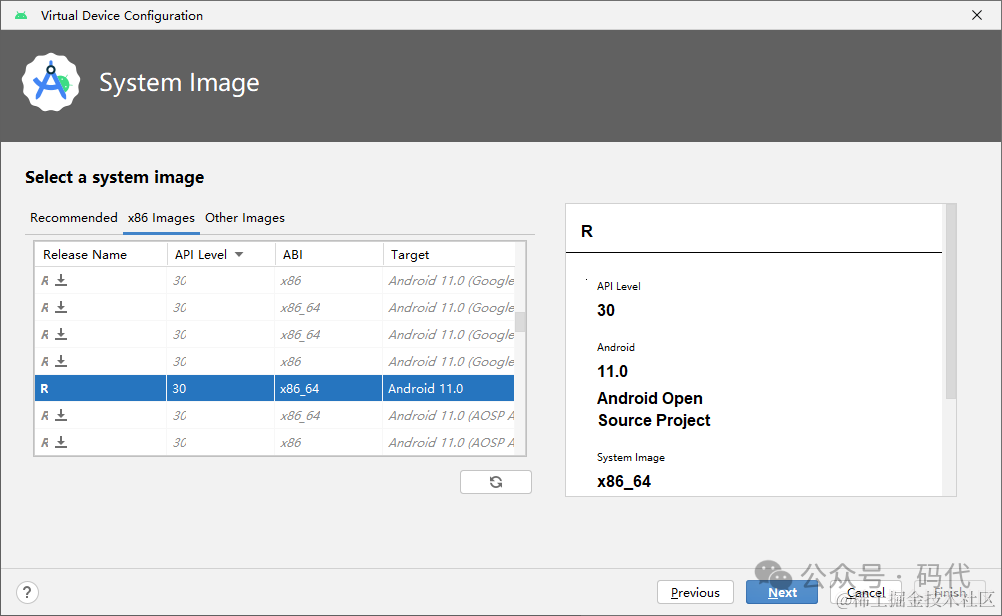Viewport: 1002px width, 616px height.
Task: Switch to the Recommended tab
Action: coord(73,218)
